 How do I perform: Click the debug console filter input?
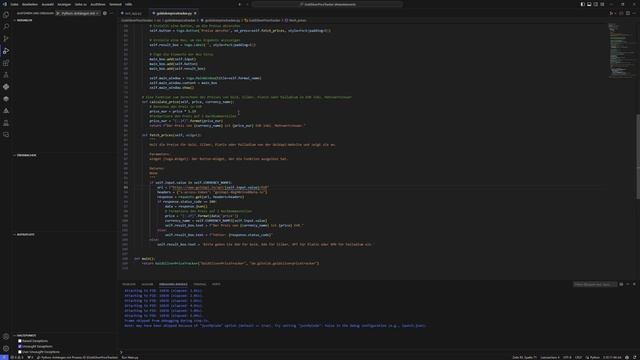coord(595,284)
